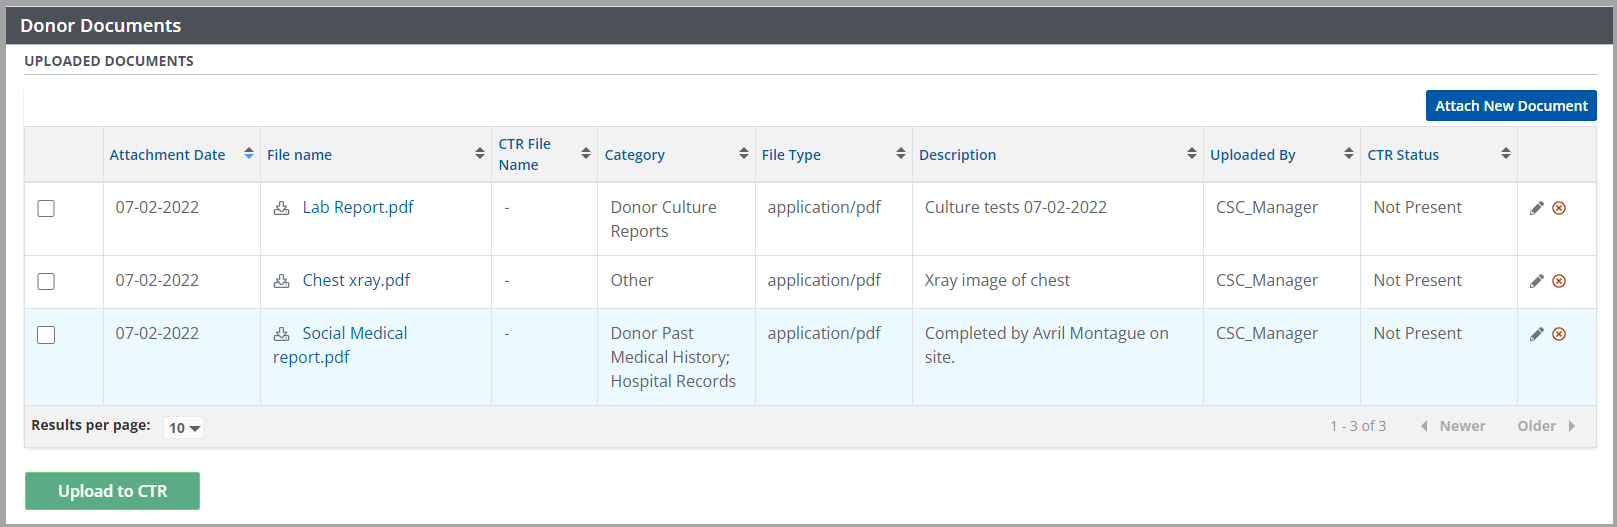Sort by the CTR Status column header
Image resolution: width=1617 pixels, height=527 pixels.
[1403, 155]
